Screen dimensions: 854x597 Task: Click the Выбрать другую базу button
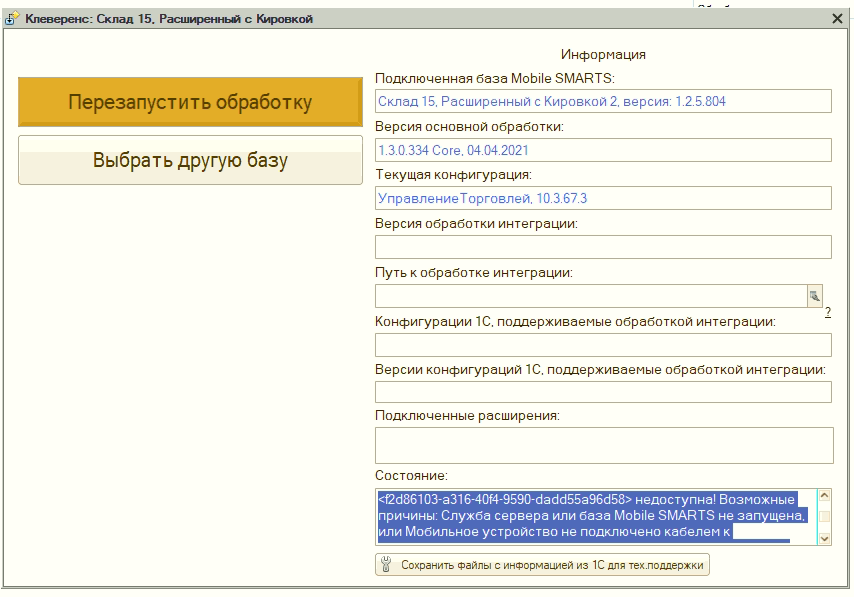(190, 160)
